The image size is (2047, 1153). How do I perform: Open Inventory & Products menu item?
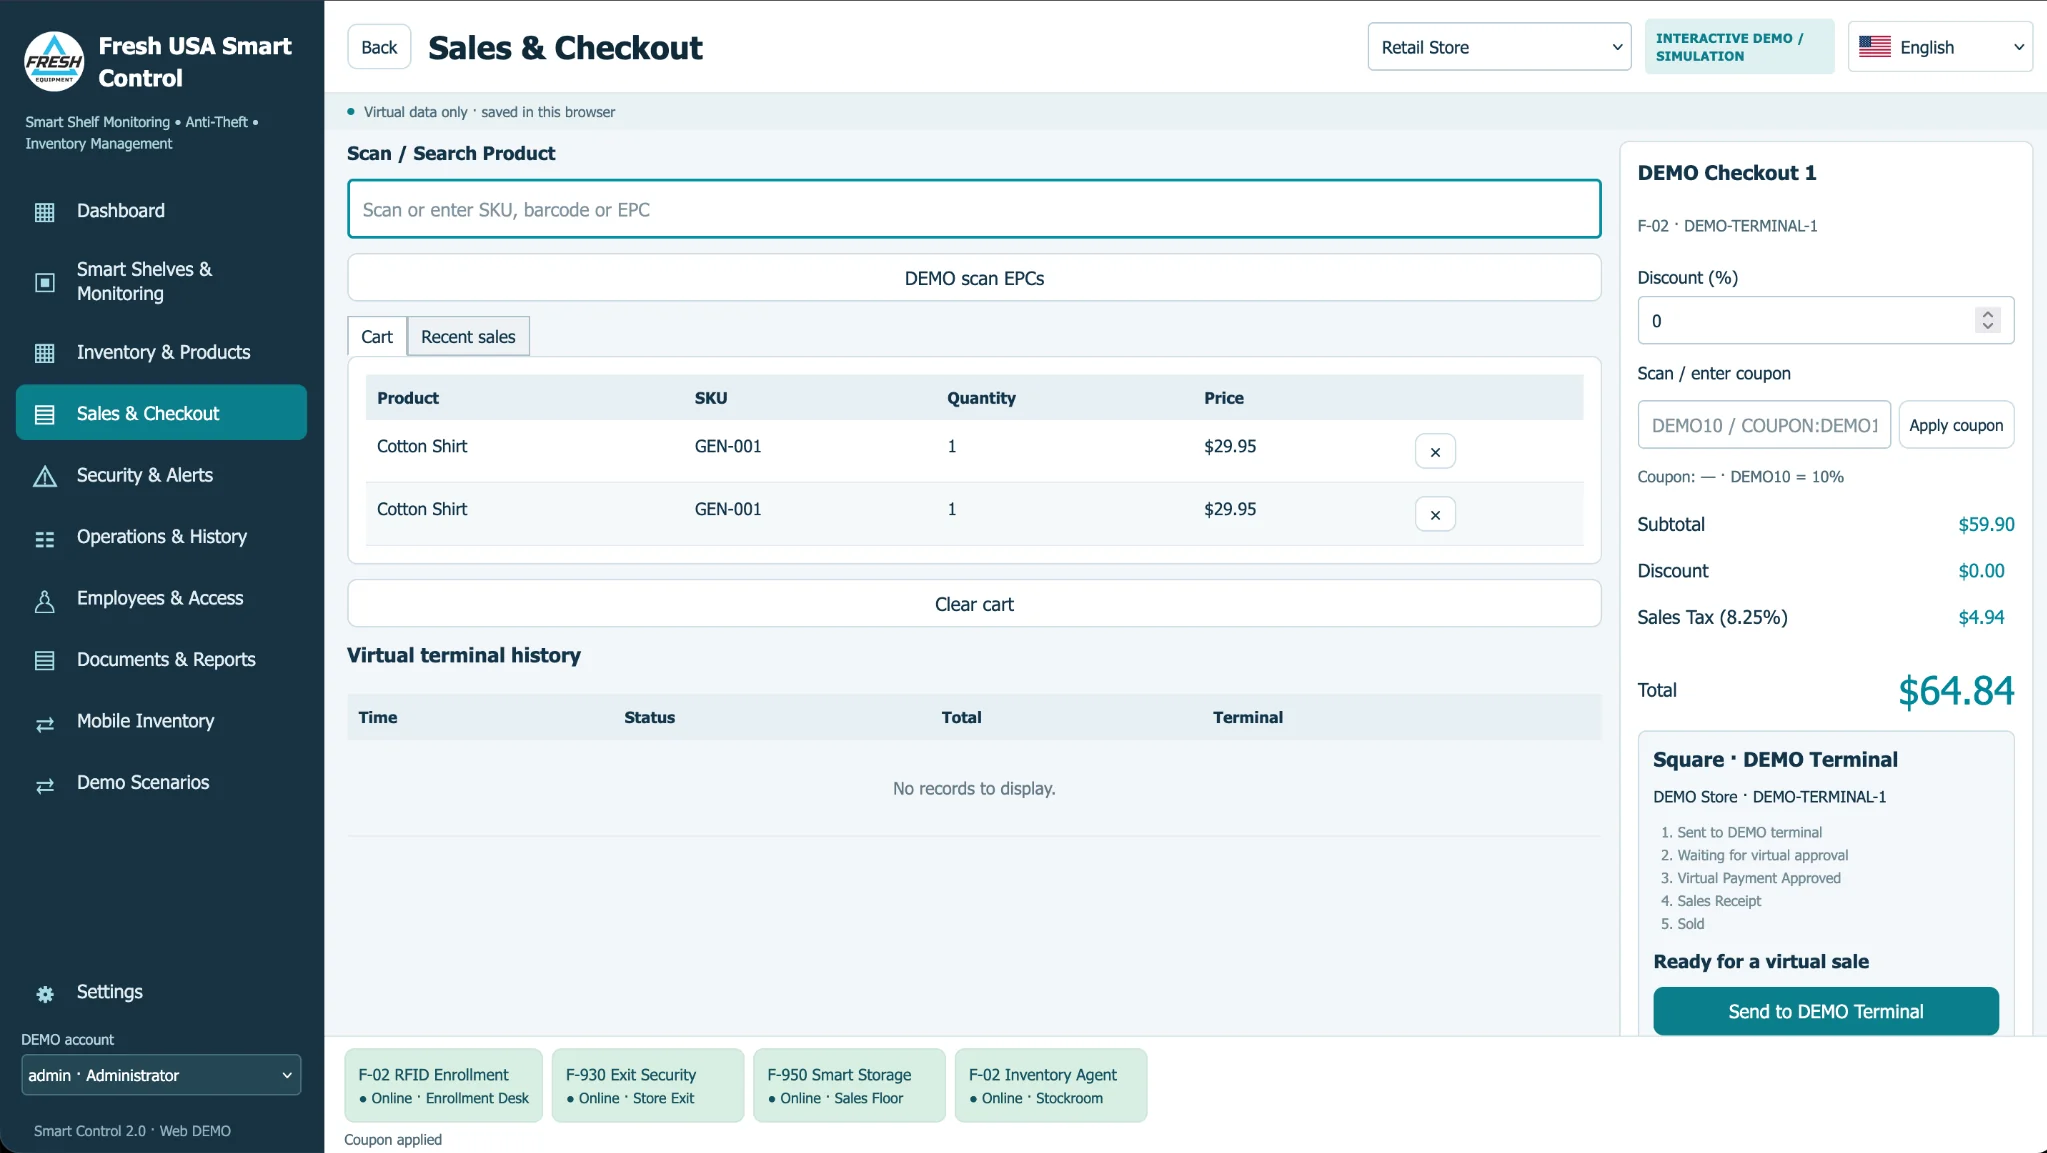click(161, 352)
